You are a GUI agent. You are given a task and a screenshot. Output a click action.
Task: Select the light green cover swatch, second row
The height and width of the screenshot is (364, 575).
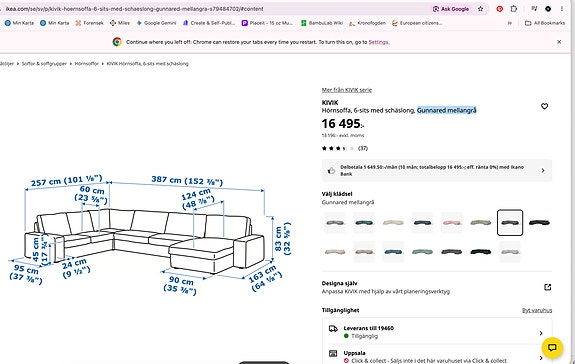pos(422,252)
